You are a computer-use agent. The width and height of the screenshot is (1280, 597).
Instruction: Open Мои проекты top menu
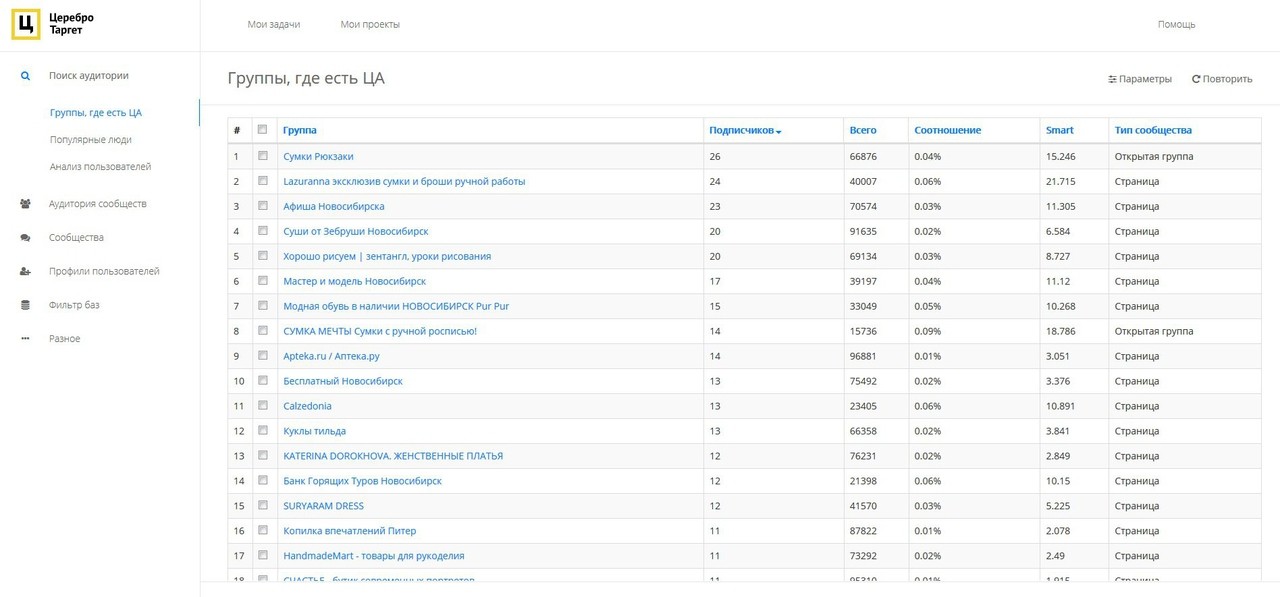(370, 25)
